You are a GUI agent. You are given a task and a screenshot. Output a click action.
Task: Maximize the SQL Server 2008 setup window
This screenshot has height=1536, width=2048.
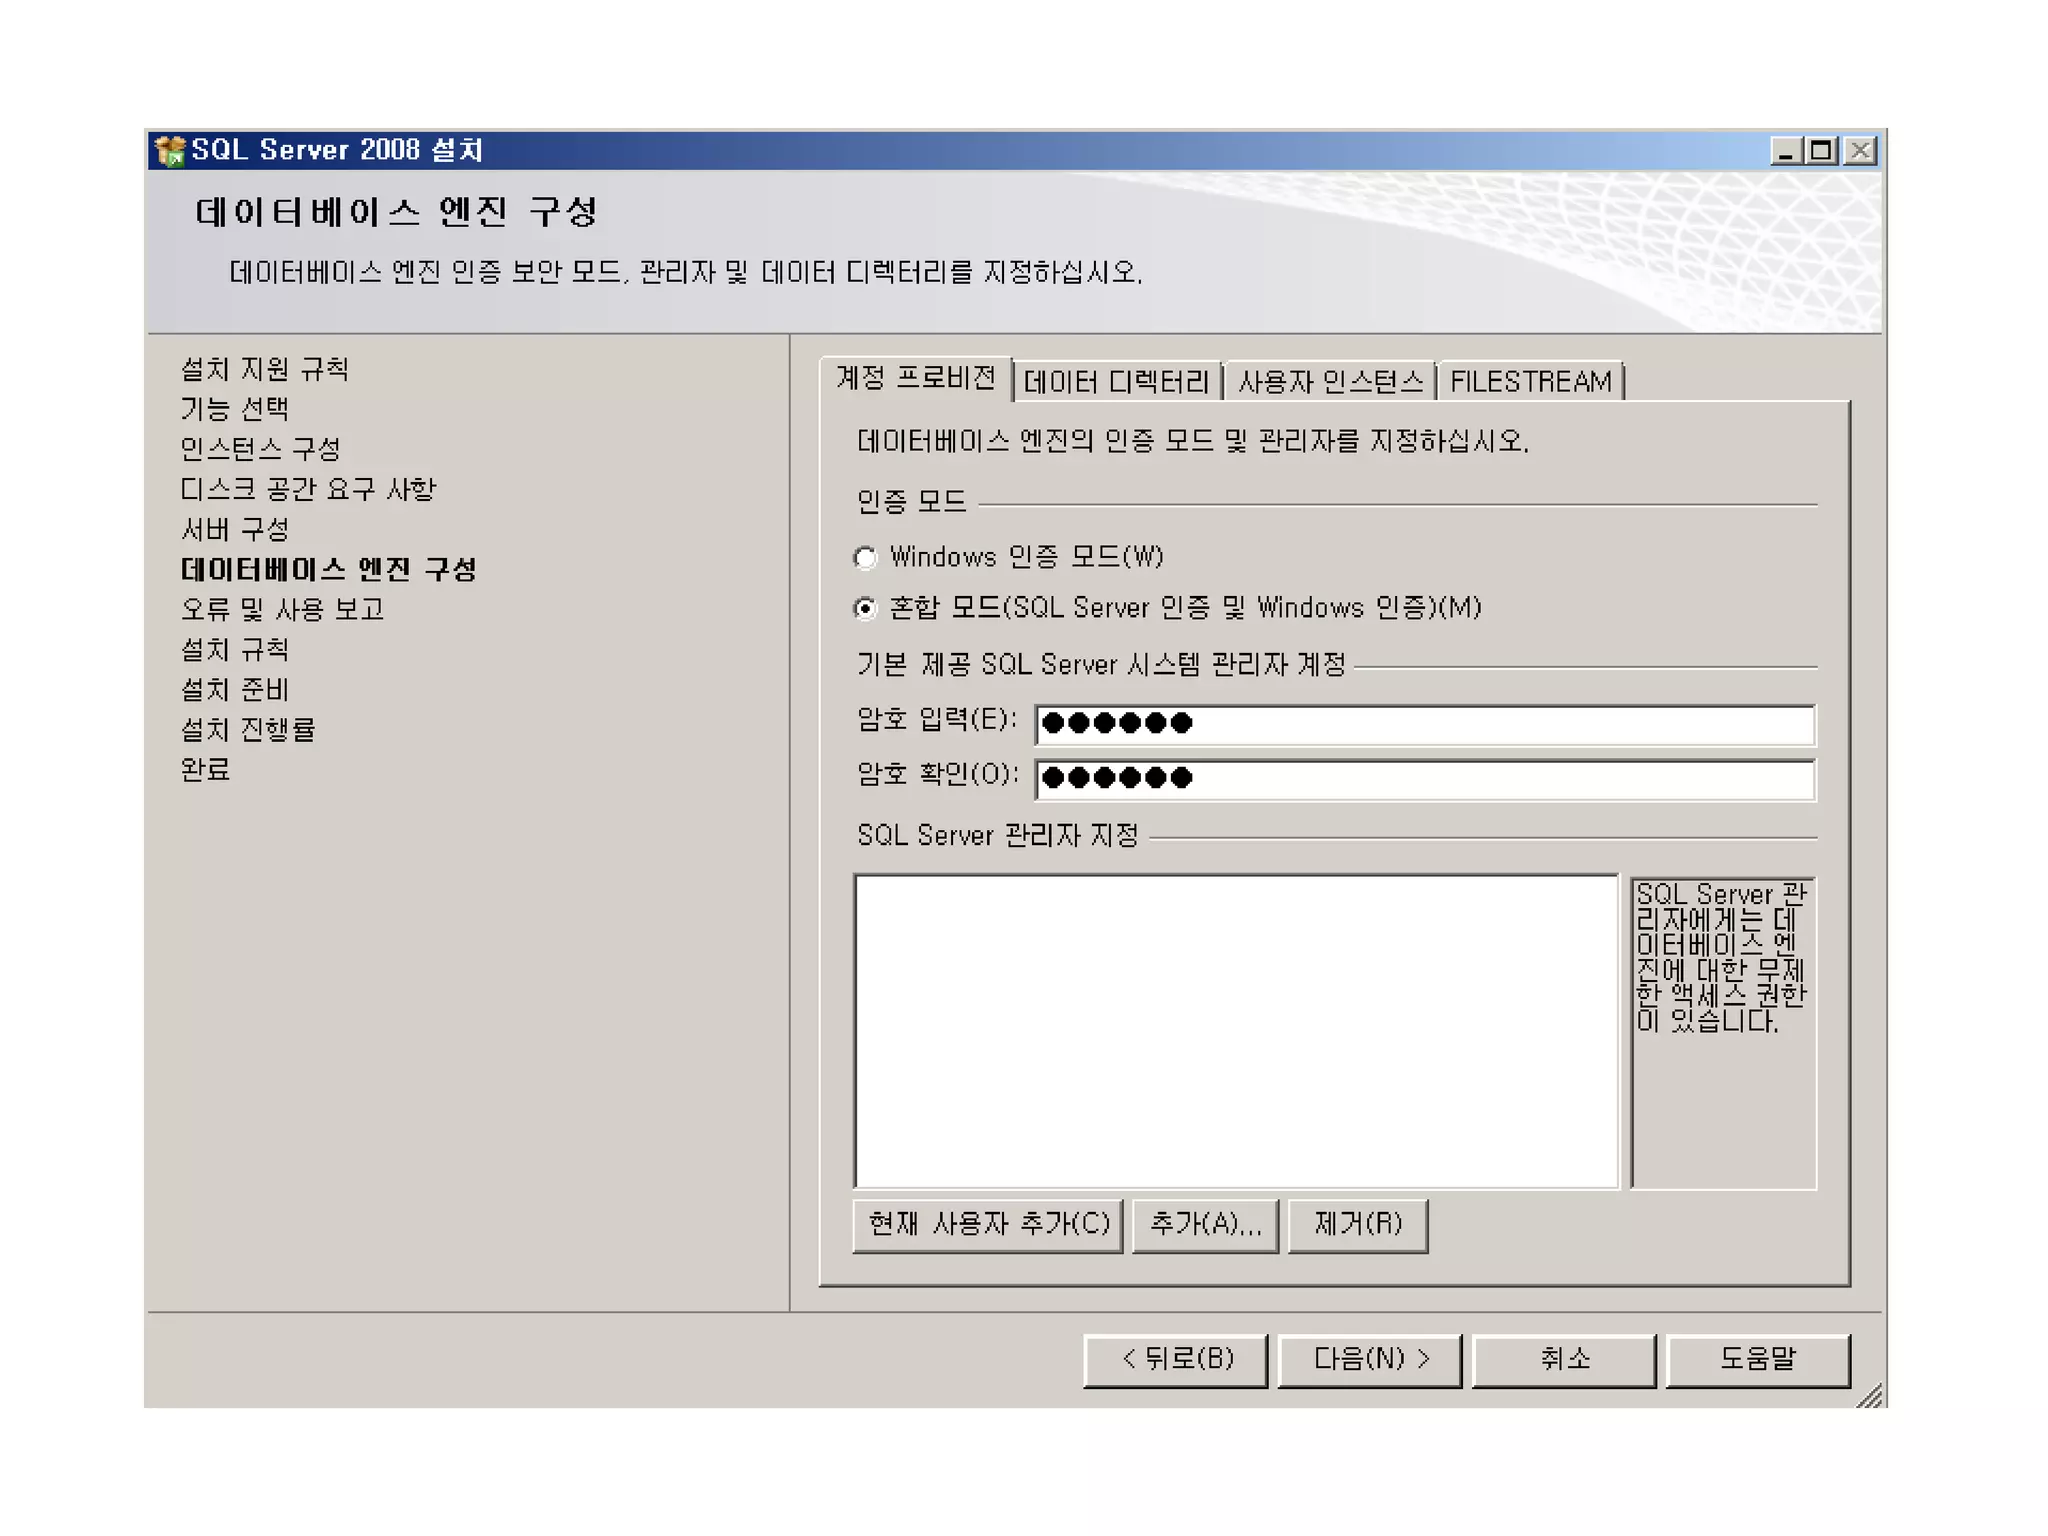[x=1822, y=151]
